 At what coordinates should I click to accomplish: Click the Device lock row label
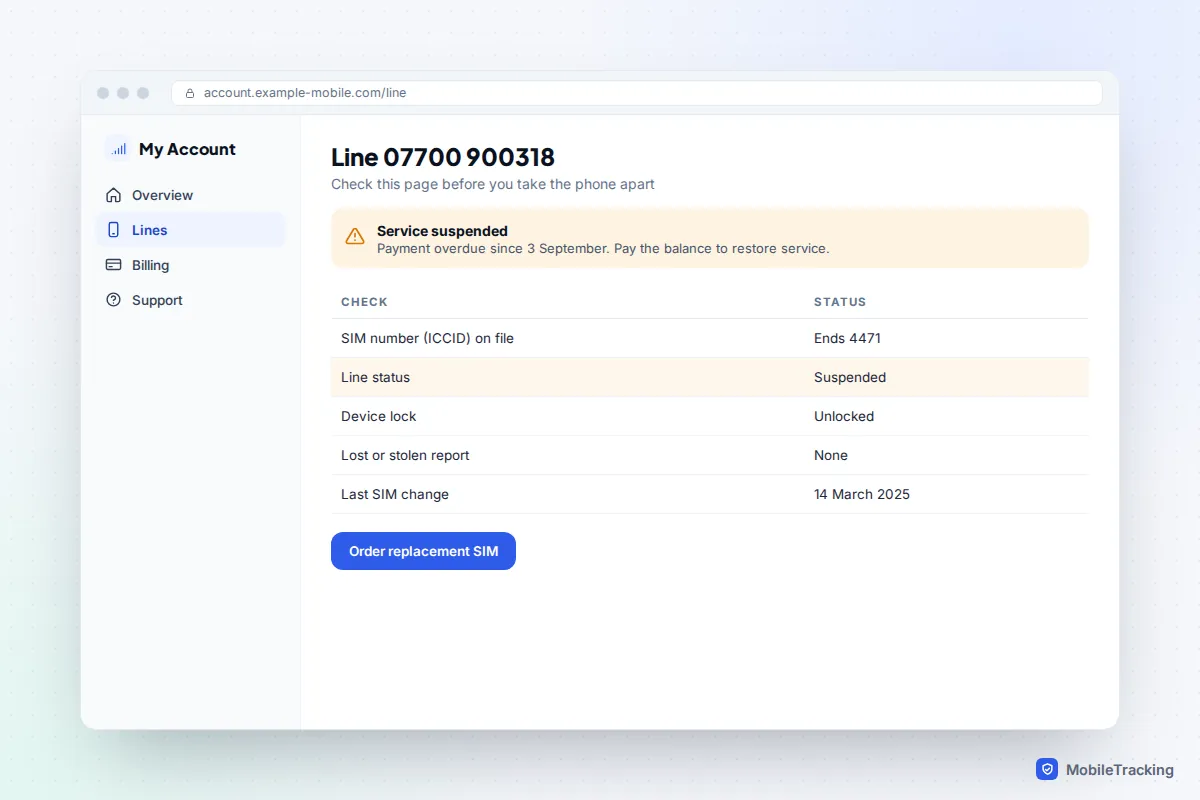click(378, 416)
